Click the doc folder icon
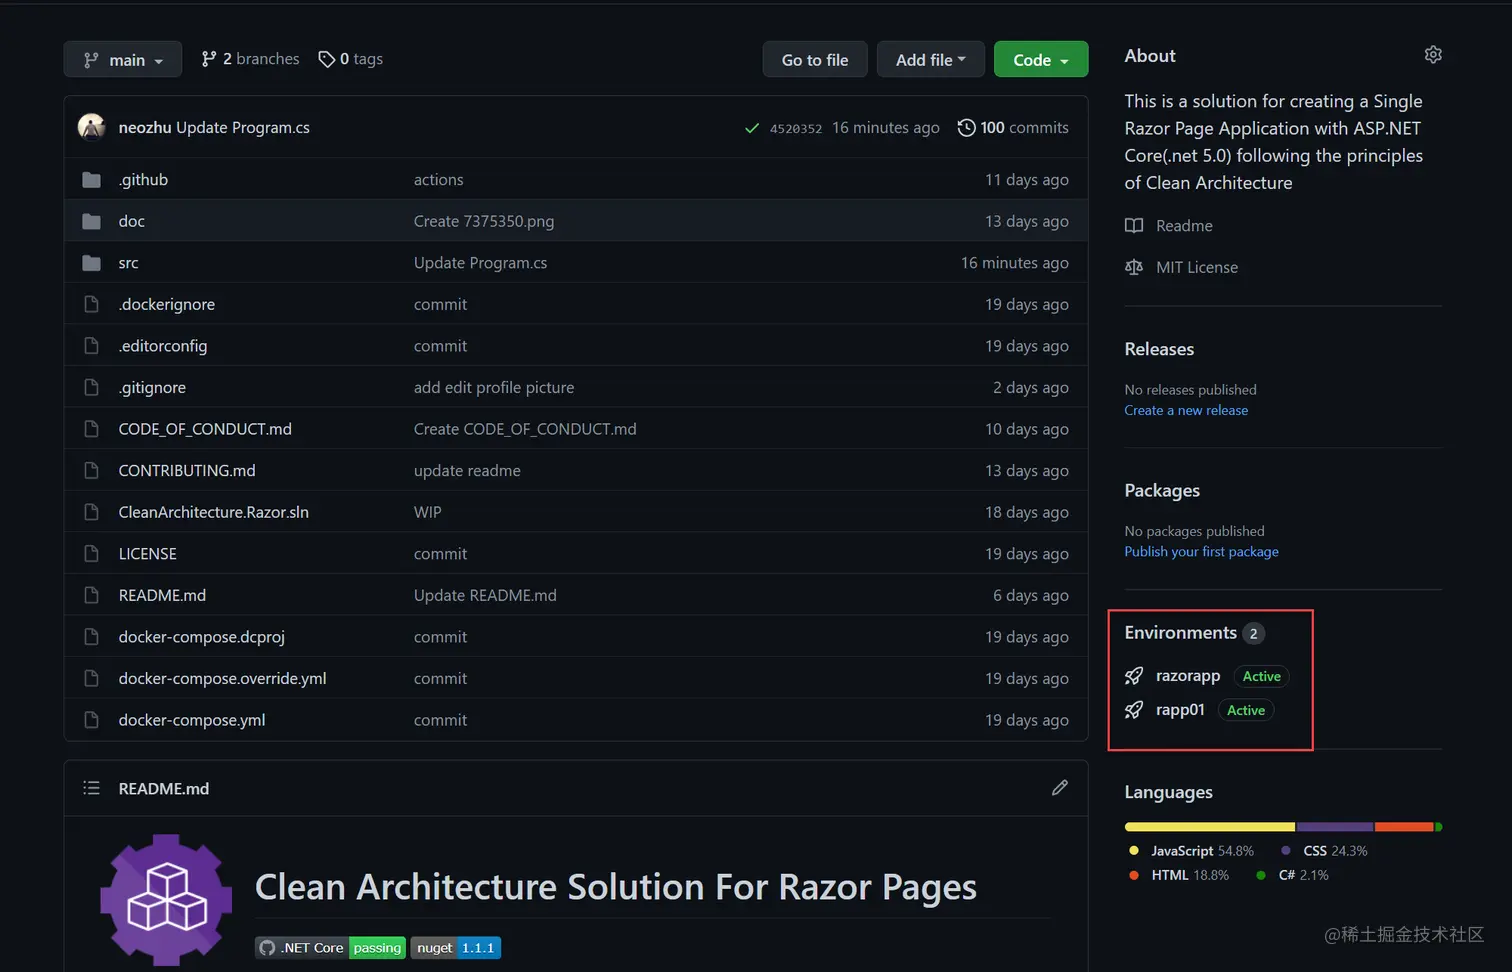 [x=91, y=221]
